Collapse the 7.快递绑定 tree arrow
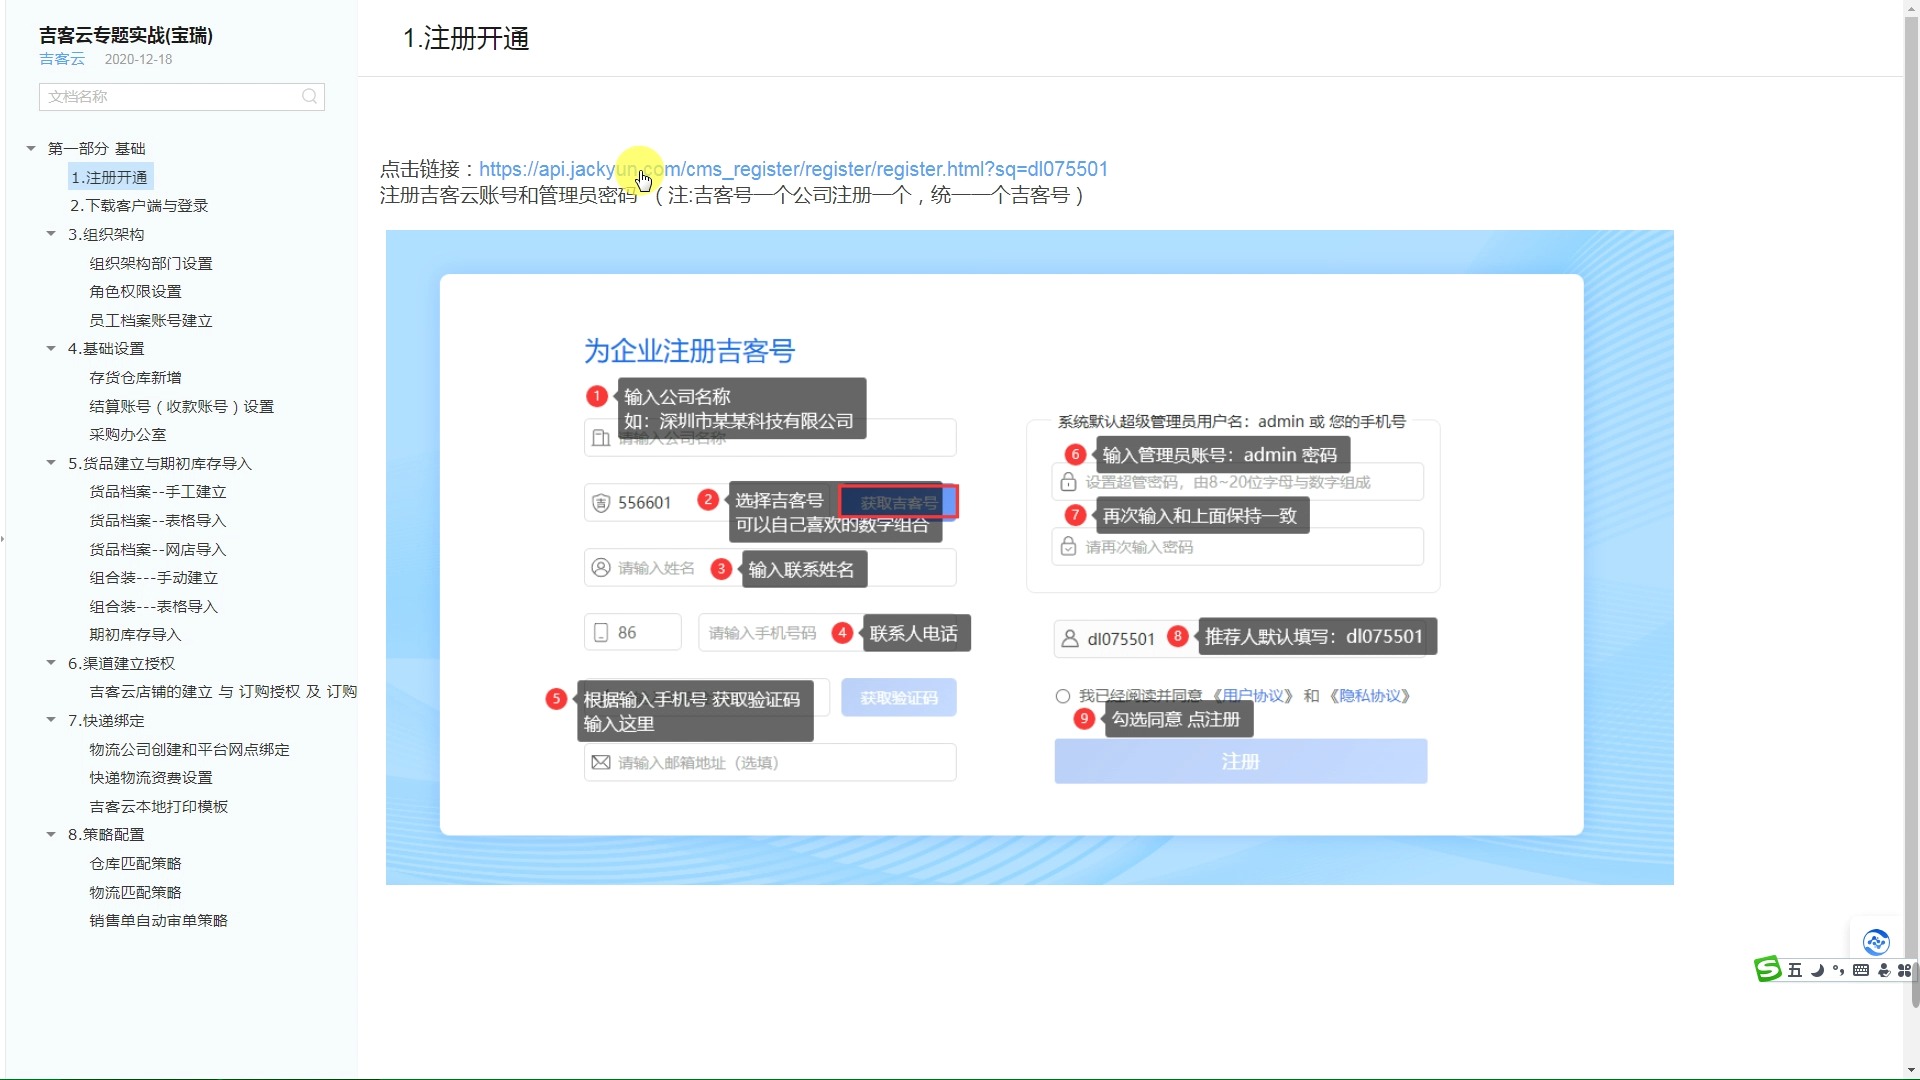 tap(51, 720)
